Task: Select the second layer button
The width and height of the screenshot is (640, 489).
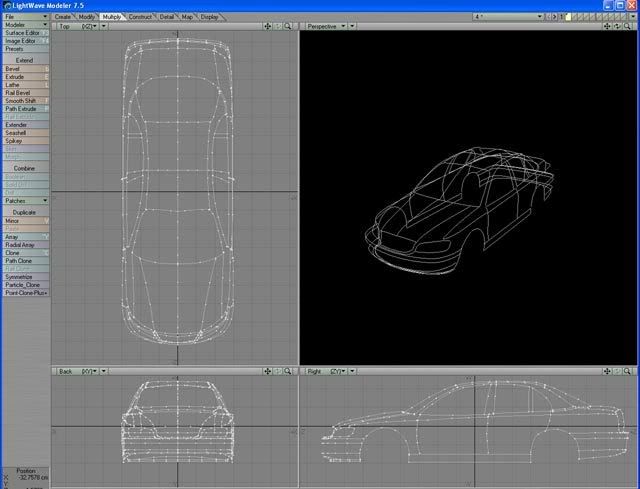Action: click(574, 17)
